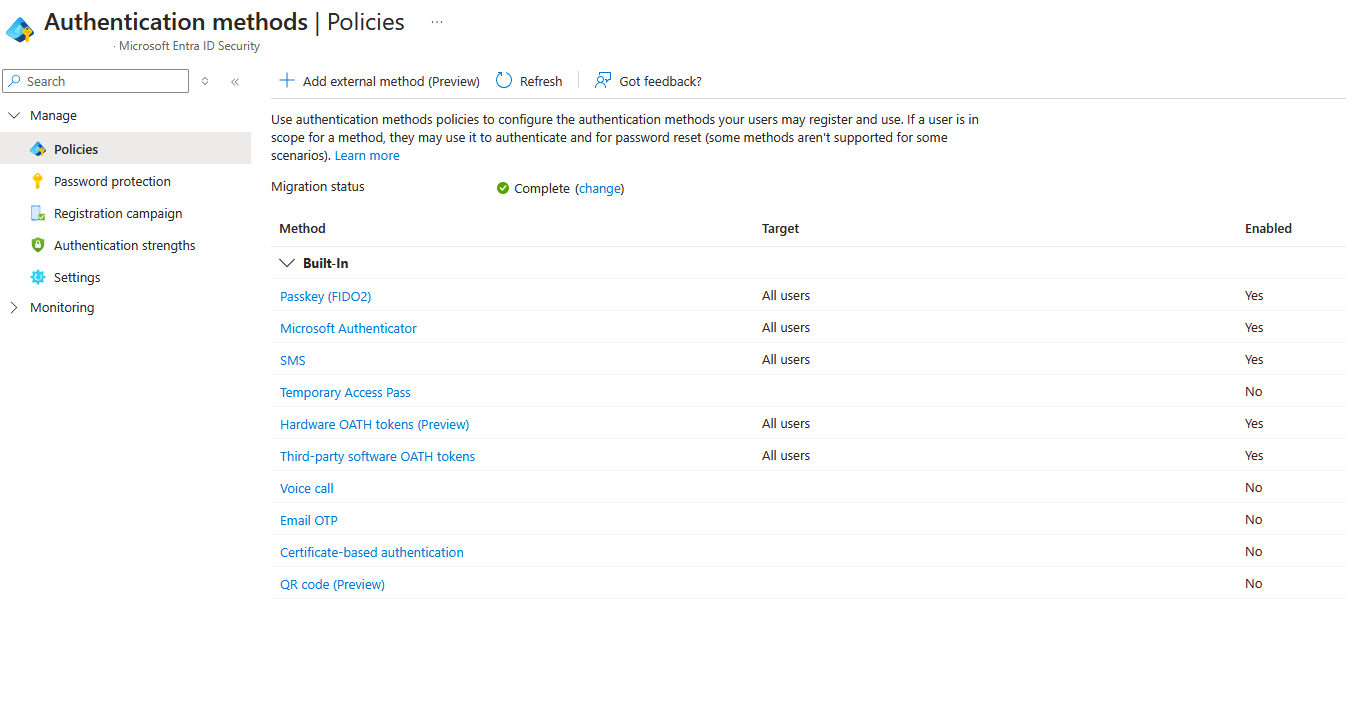The height and width of the screenshot is (702, 1346).
Task: Open the Microsoft Authenticator method policy
Action: click(348, 327)
